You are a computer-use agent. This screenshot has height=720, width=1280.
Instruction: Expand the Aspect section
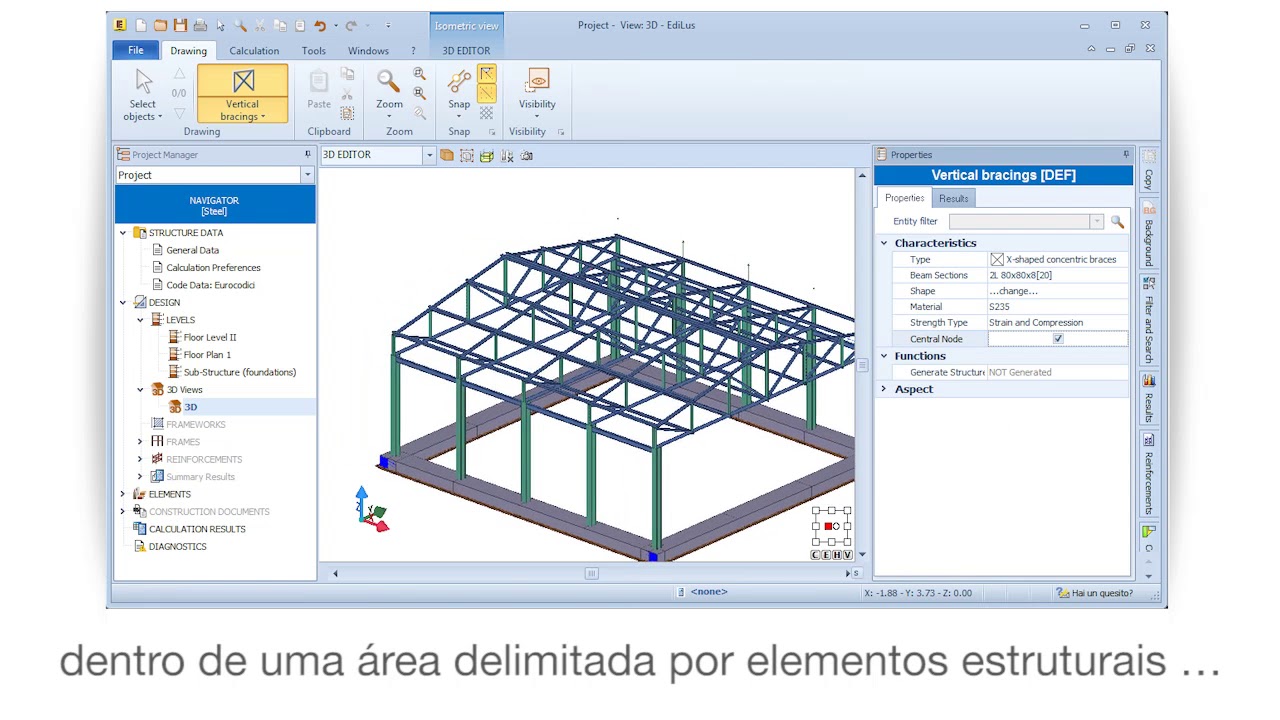coord(884,389)
